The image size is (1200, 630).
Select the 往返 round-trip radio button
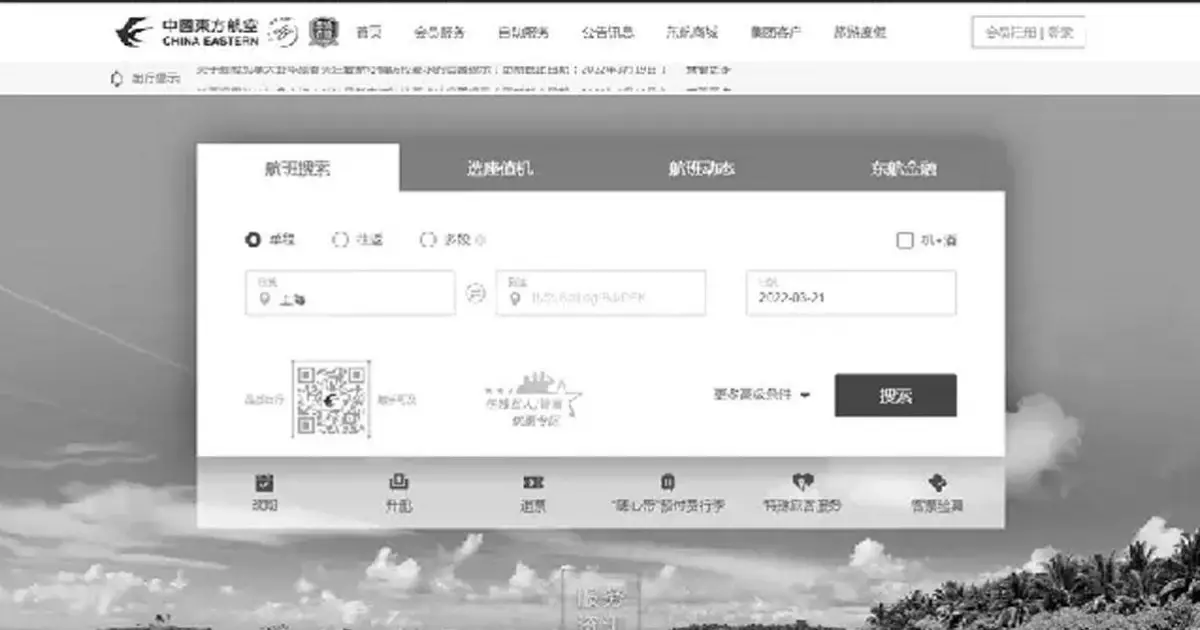340,240
